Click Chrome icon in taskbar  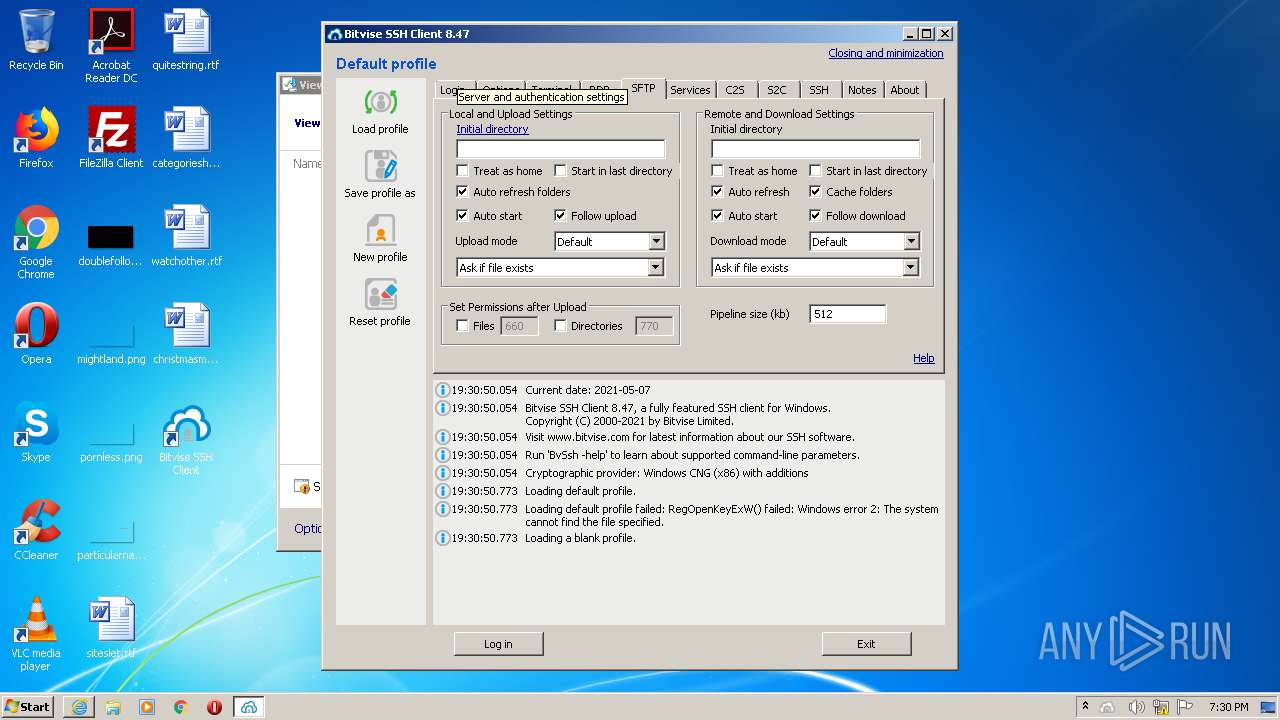pyautogui.click(x=180, y=707)
